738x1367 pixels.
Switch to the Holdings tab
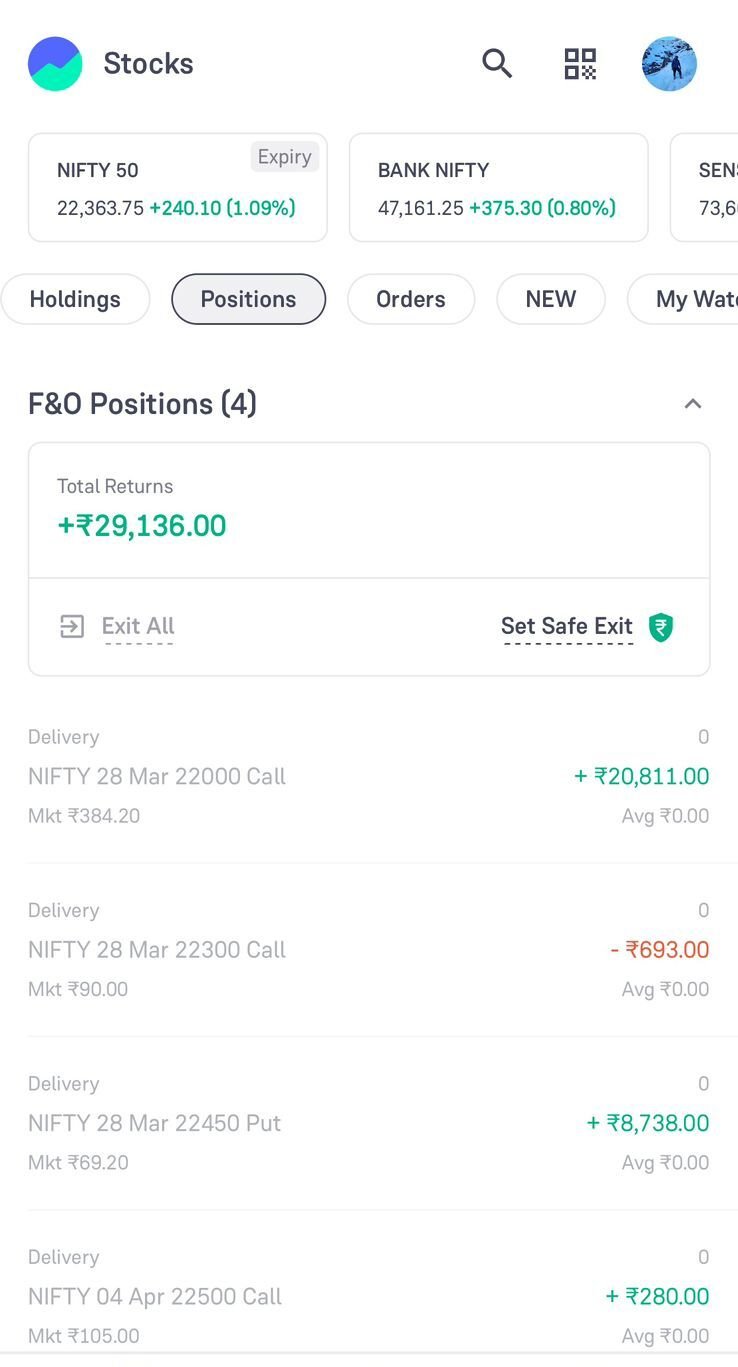coord(75,299)
